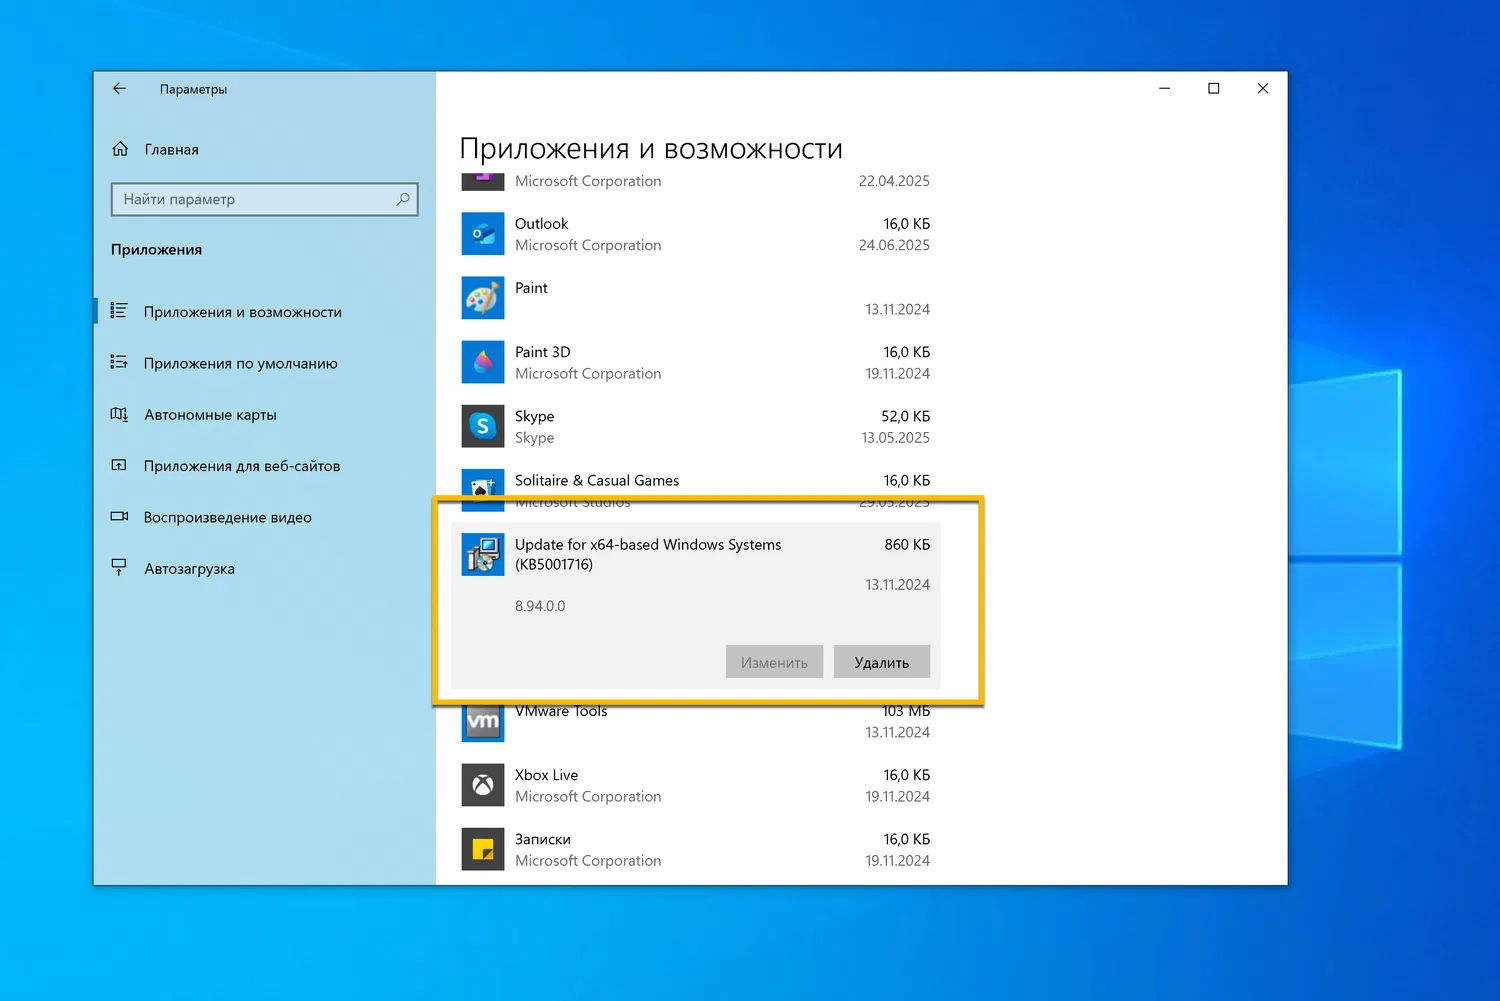Click the date 22.04.2025 in the top row
This screenshot has width=1500, height=1001.
coord(894,181)
